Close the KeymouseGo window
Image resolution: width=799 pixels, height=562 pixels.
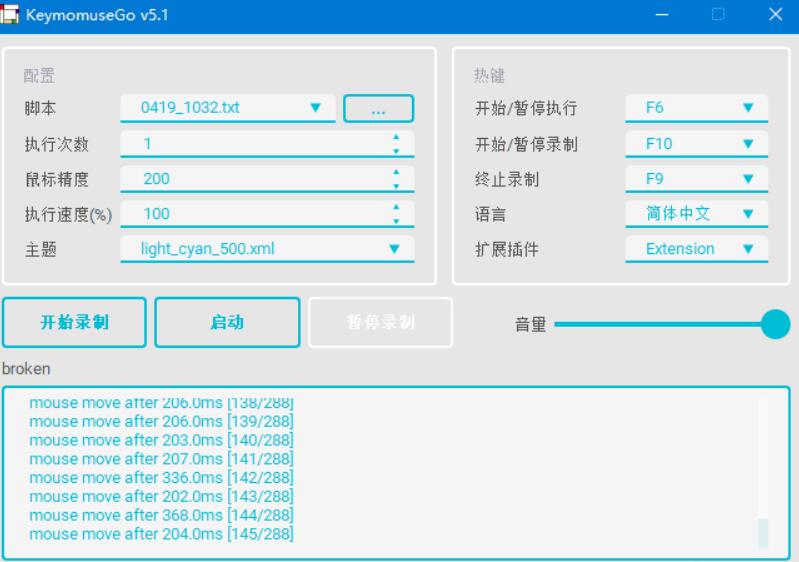775,14
